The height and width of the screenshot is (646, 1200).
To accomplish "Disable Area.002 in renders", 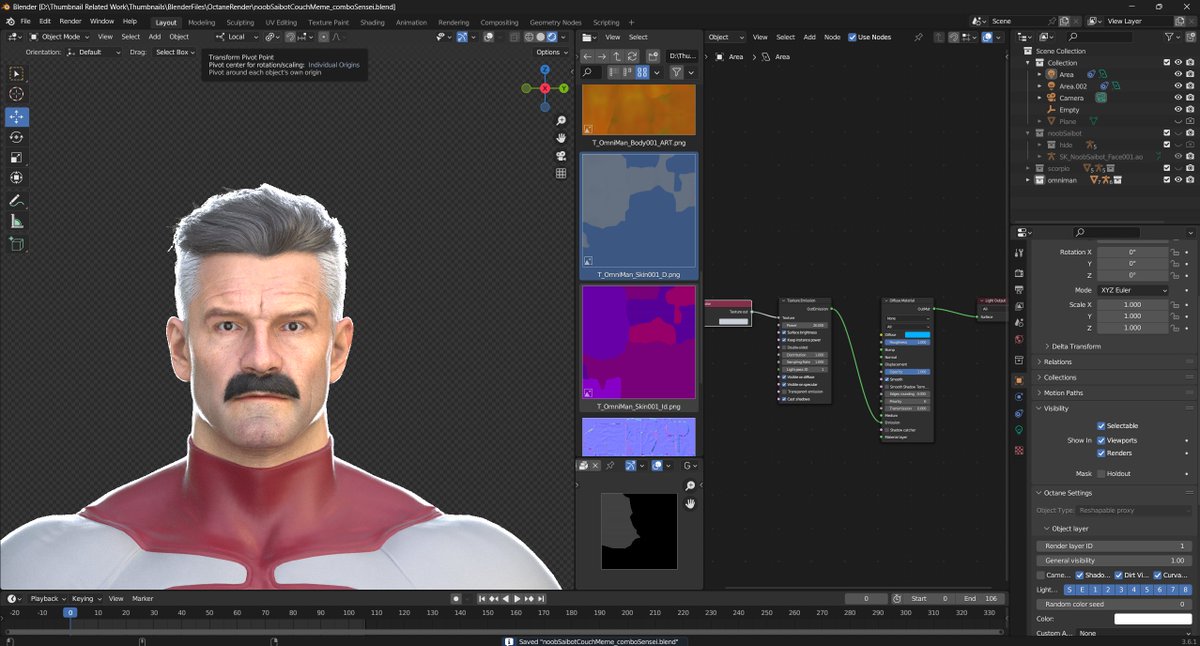I will click(1191, 86).
